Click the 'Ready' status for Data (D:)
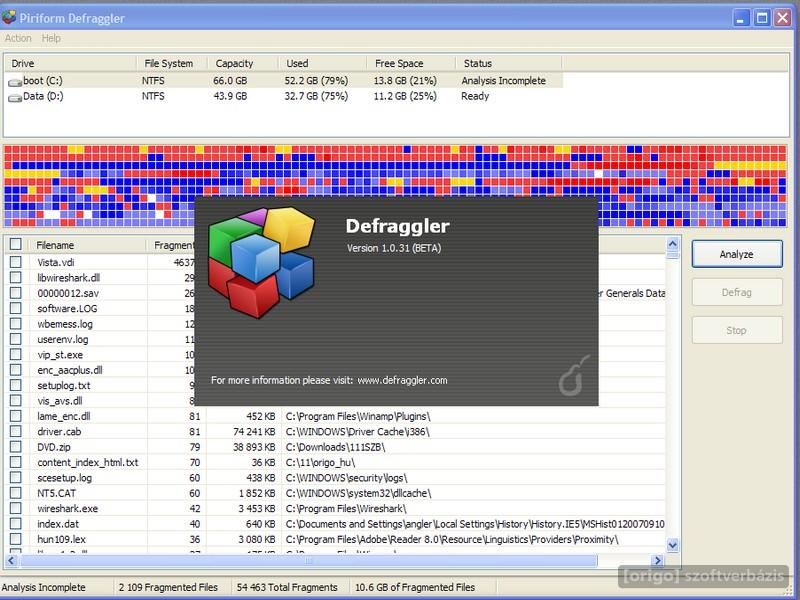Image resolution: width=800 pixels, height=600 pixels. [475, 96]
